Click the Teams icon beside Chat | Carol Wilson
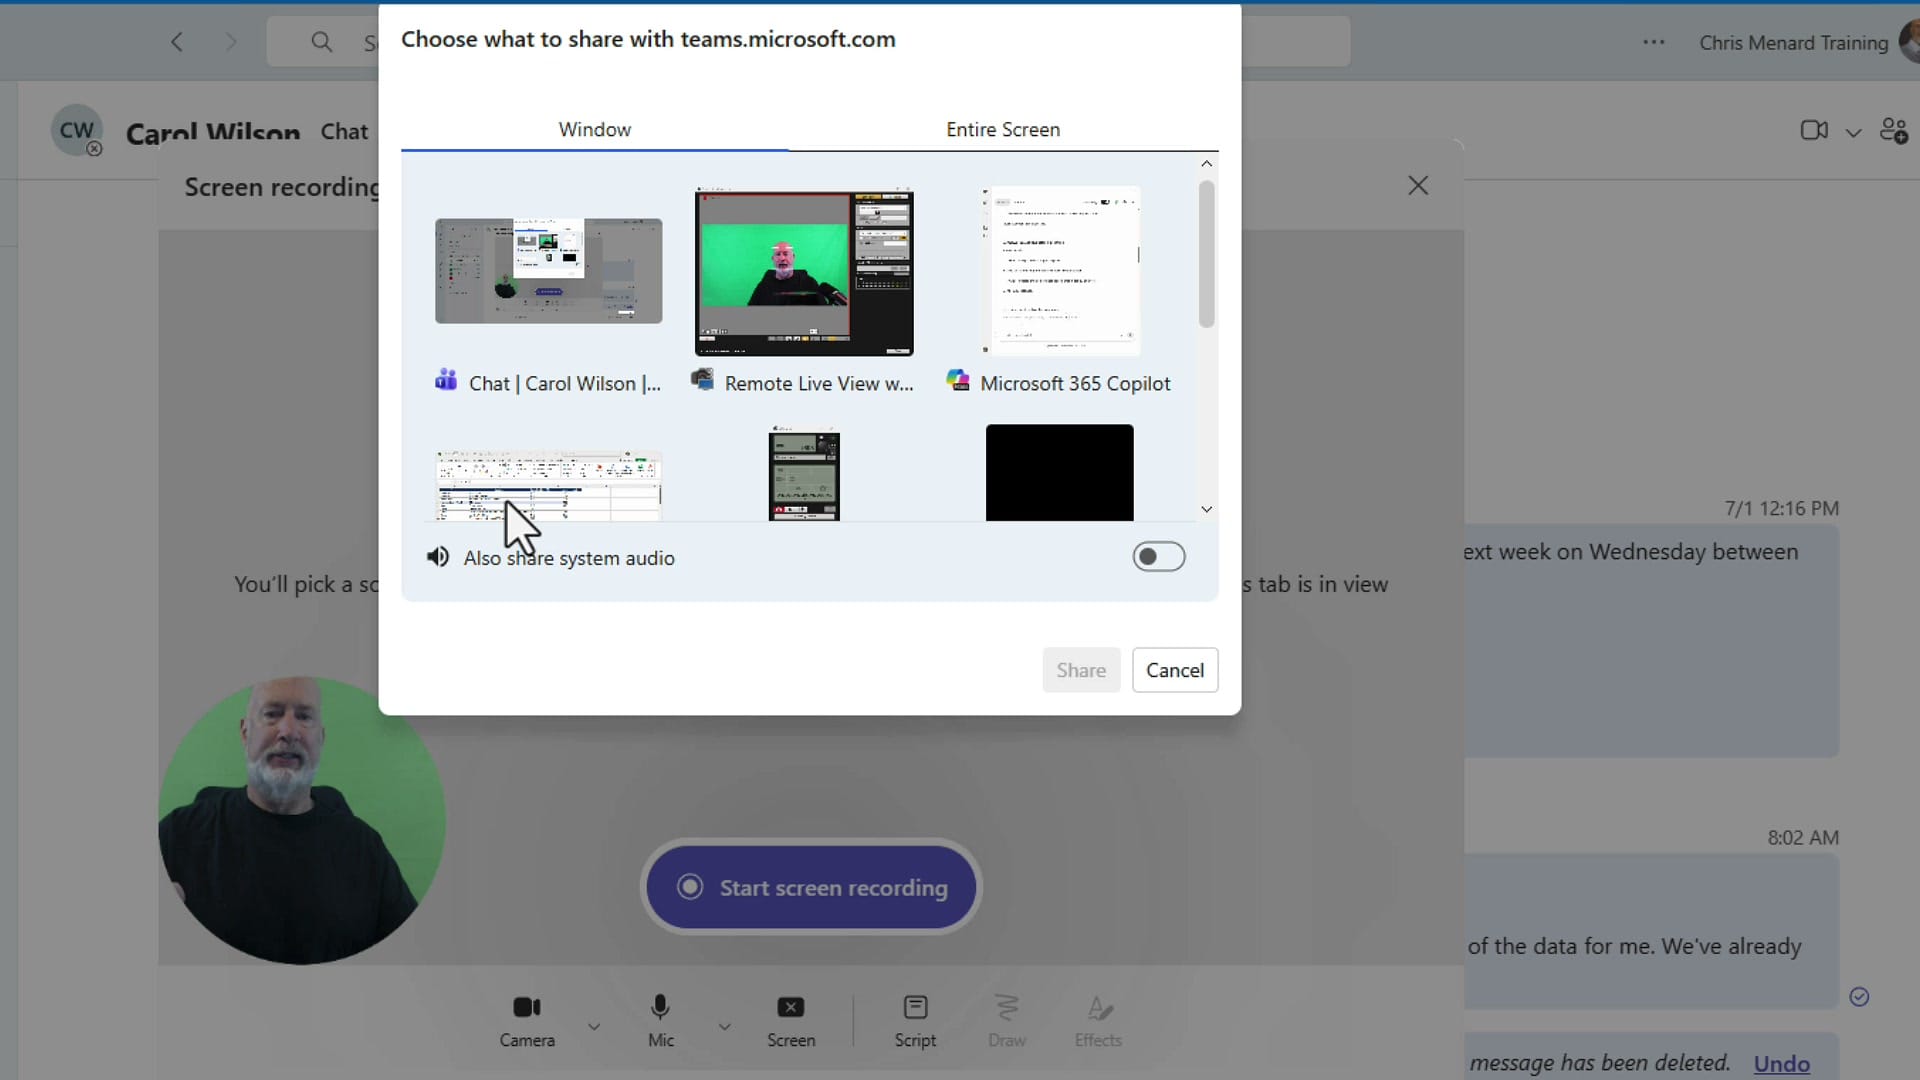 [446, 380]
